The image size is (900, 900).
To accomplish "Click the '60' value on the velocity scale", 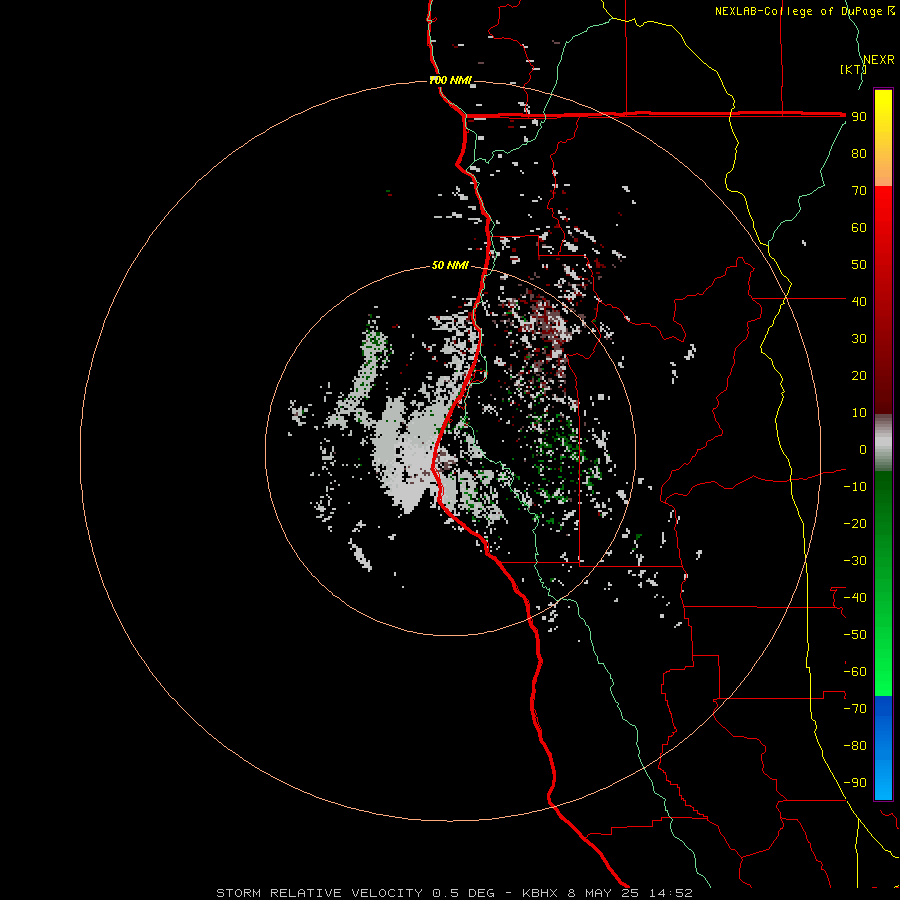I will pos(859,228).
